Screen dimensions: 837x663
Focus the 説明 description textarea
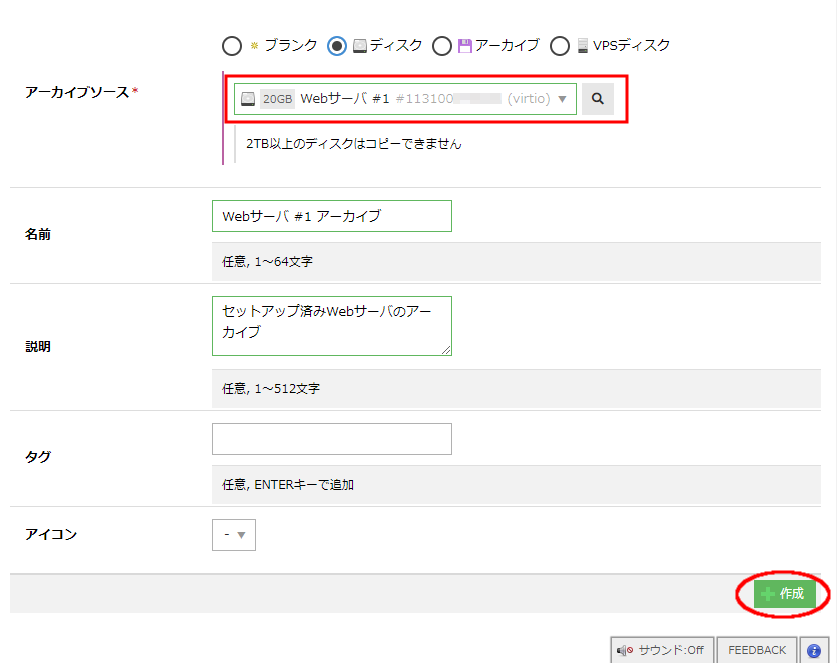coord(331,325)
